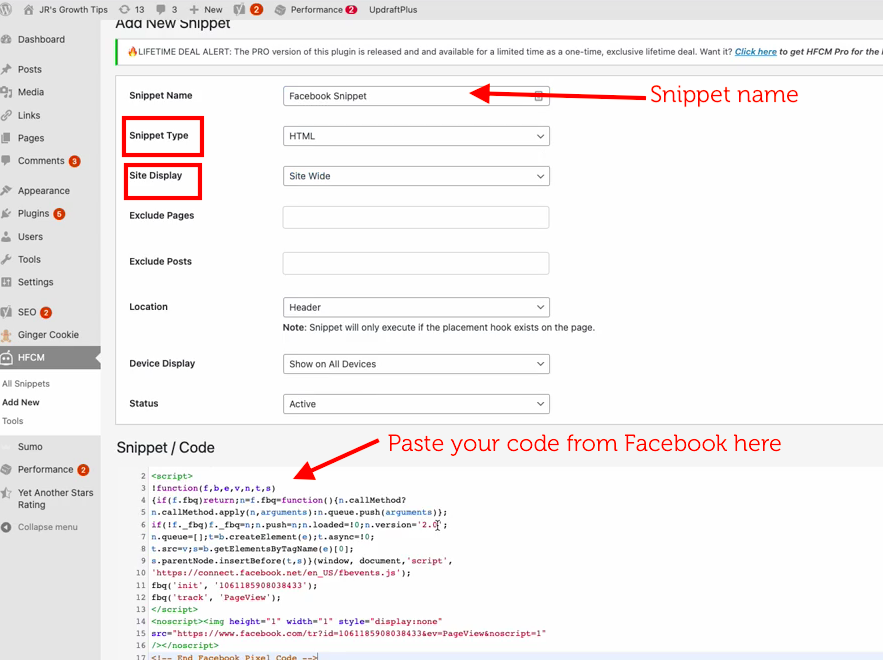Click the SEO Yoast icon in sidebar
Image resolution: width=883 pixels, height=660 pixels.
tap(6, 312)
